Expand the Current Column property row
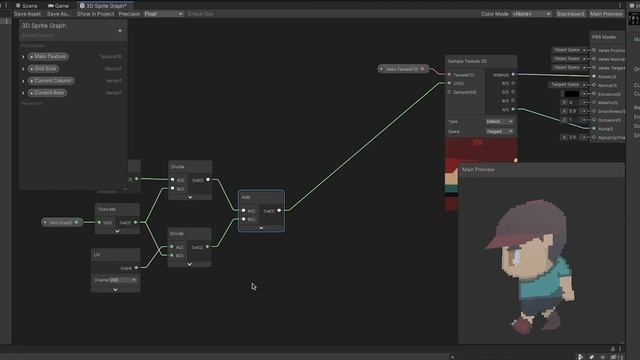This screenshot has height=360, width=640. pos(23,81)
